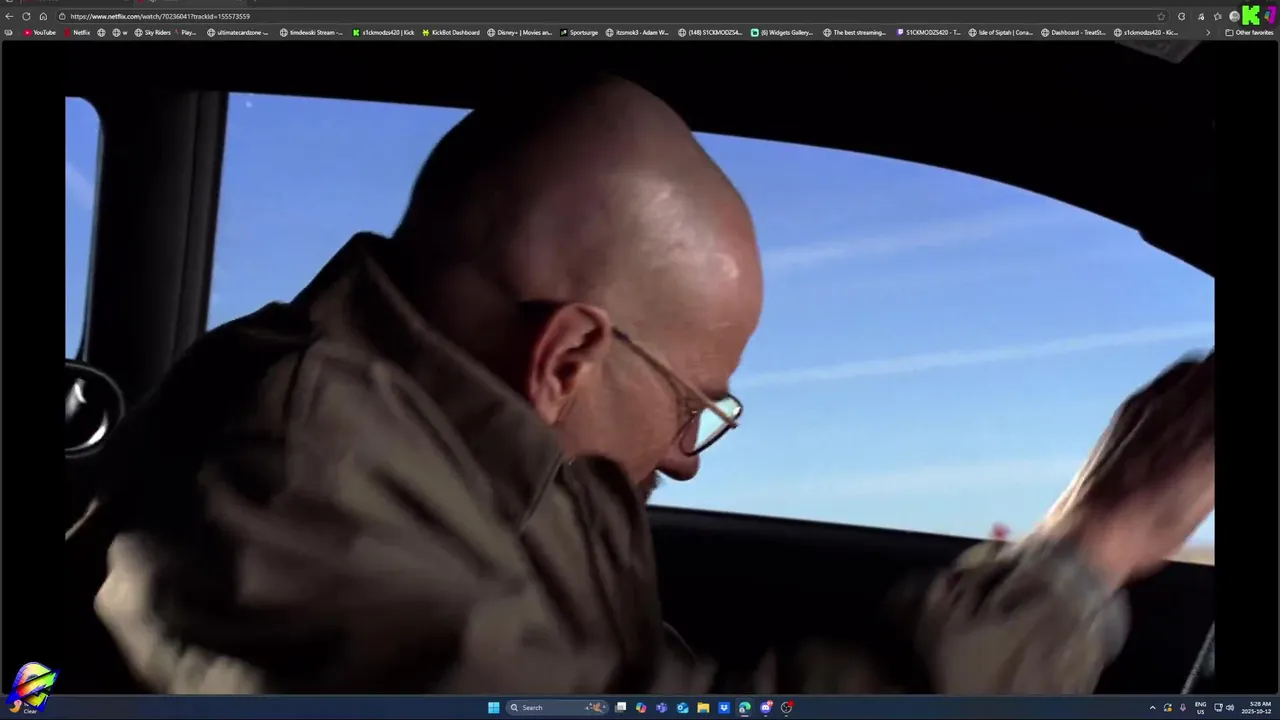The height and width of the screenshot is (720, 1280).
Task: Click the taskbar Search box
Action: tap(557, 707)
